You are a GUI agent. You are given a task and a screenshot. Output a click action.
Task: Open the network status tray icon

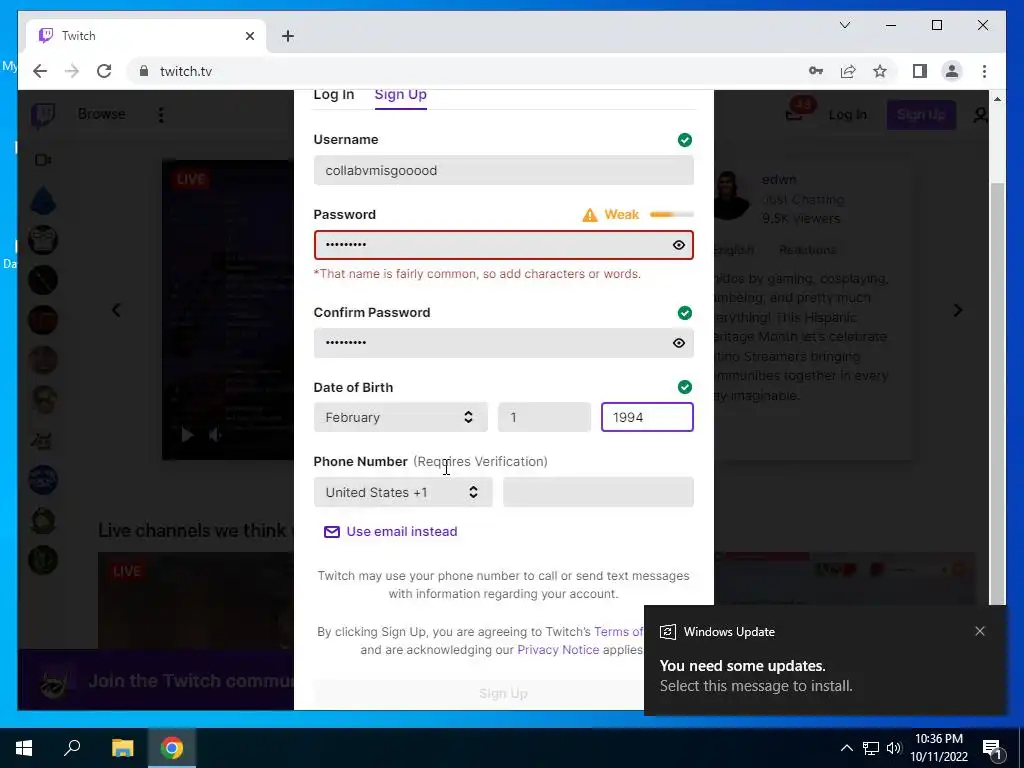point(871,748)
